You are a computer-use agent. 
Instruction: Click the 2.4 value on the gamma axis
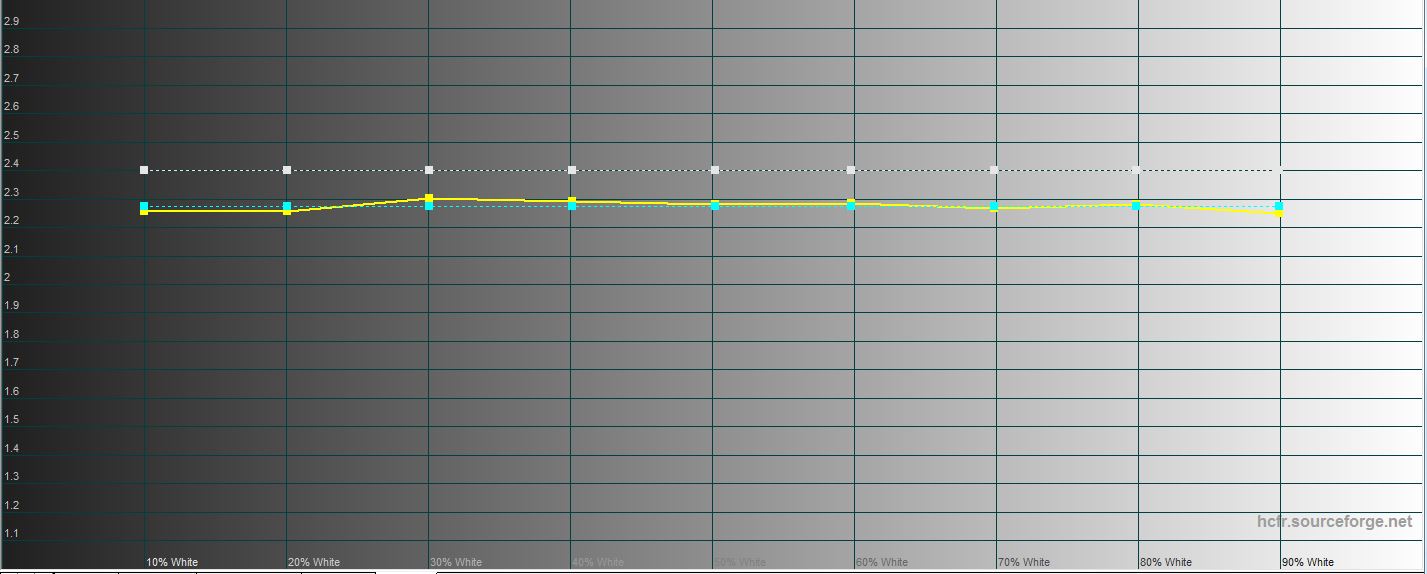pos(12,164)
